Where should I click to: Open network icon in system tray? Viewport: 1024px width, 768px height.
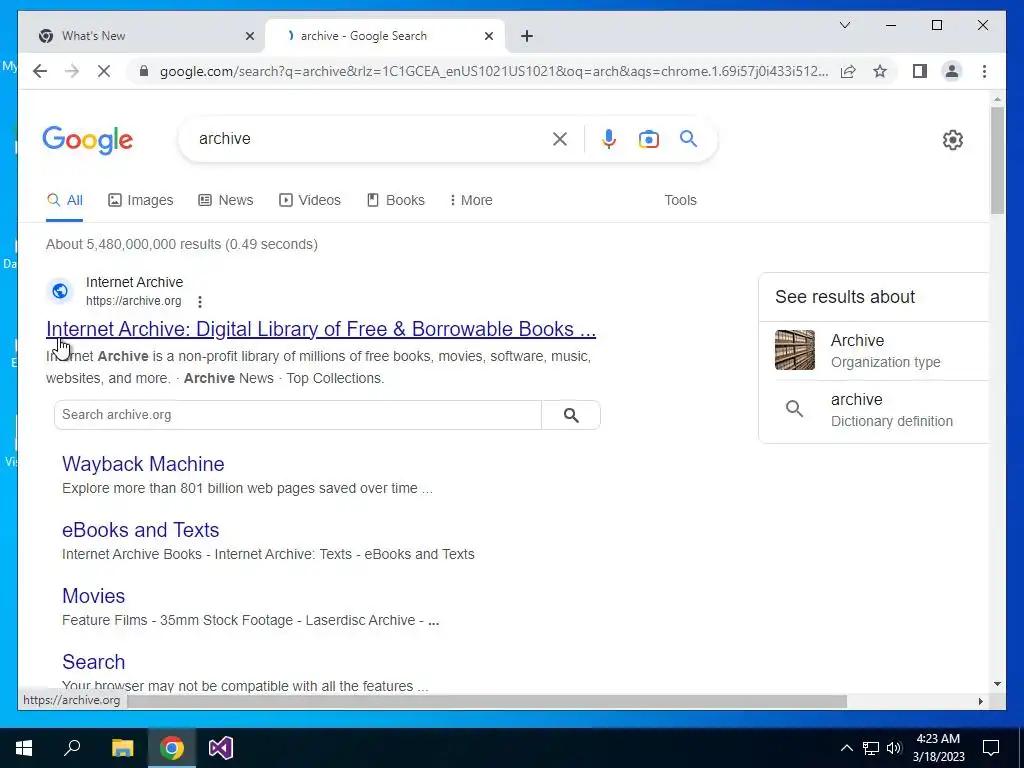(x=871, y=748)
